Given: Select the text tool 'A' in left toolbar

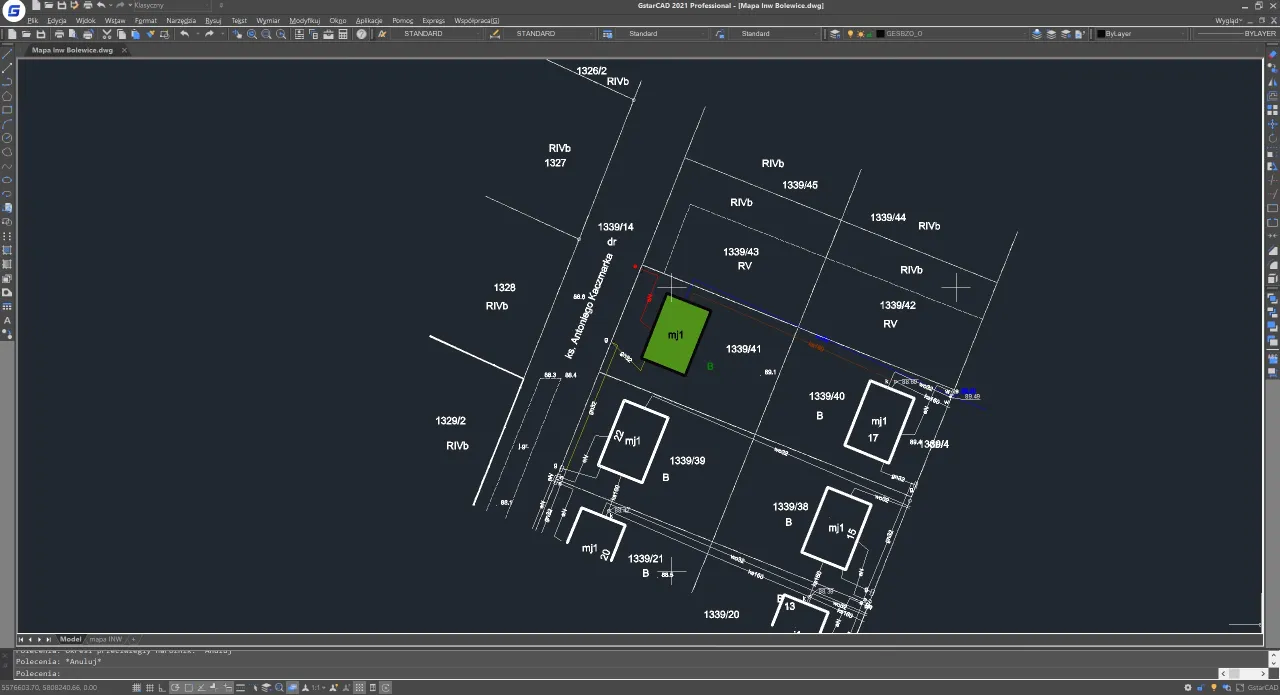Looking at the screenshot, I should coord(7,321).
